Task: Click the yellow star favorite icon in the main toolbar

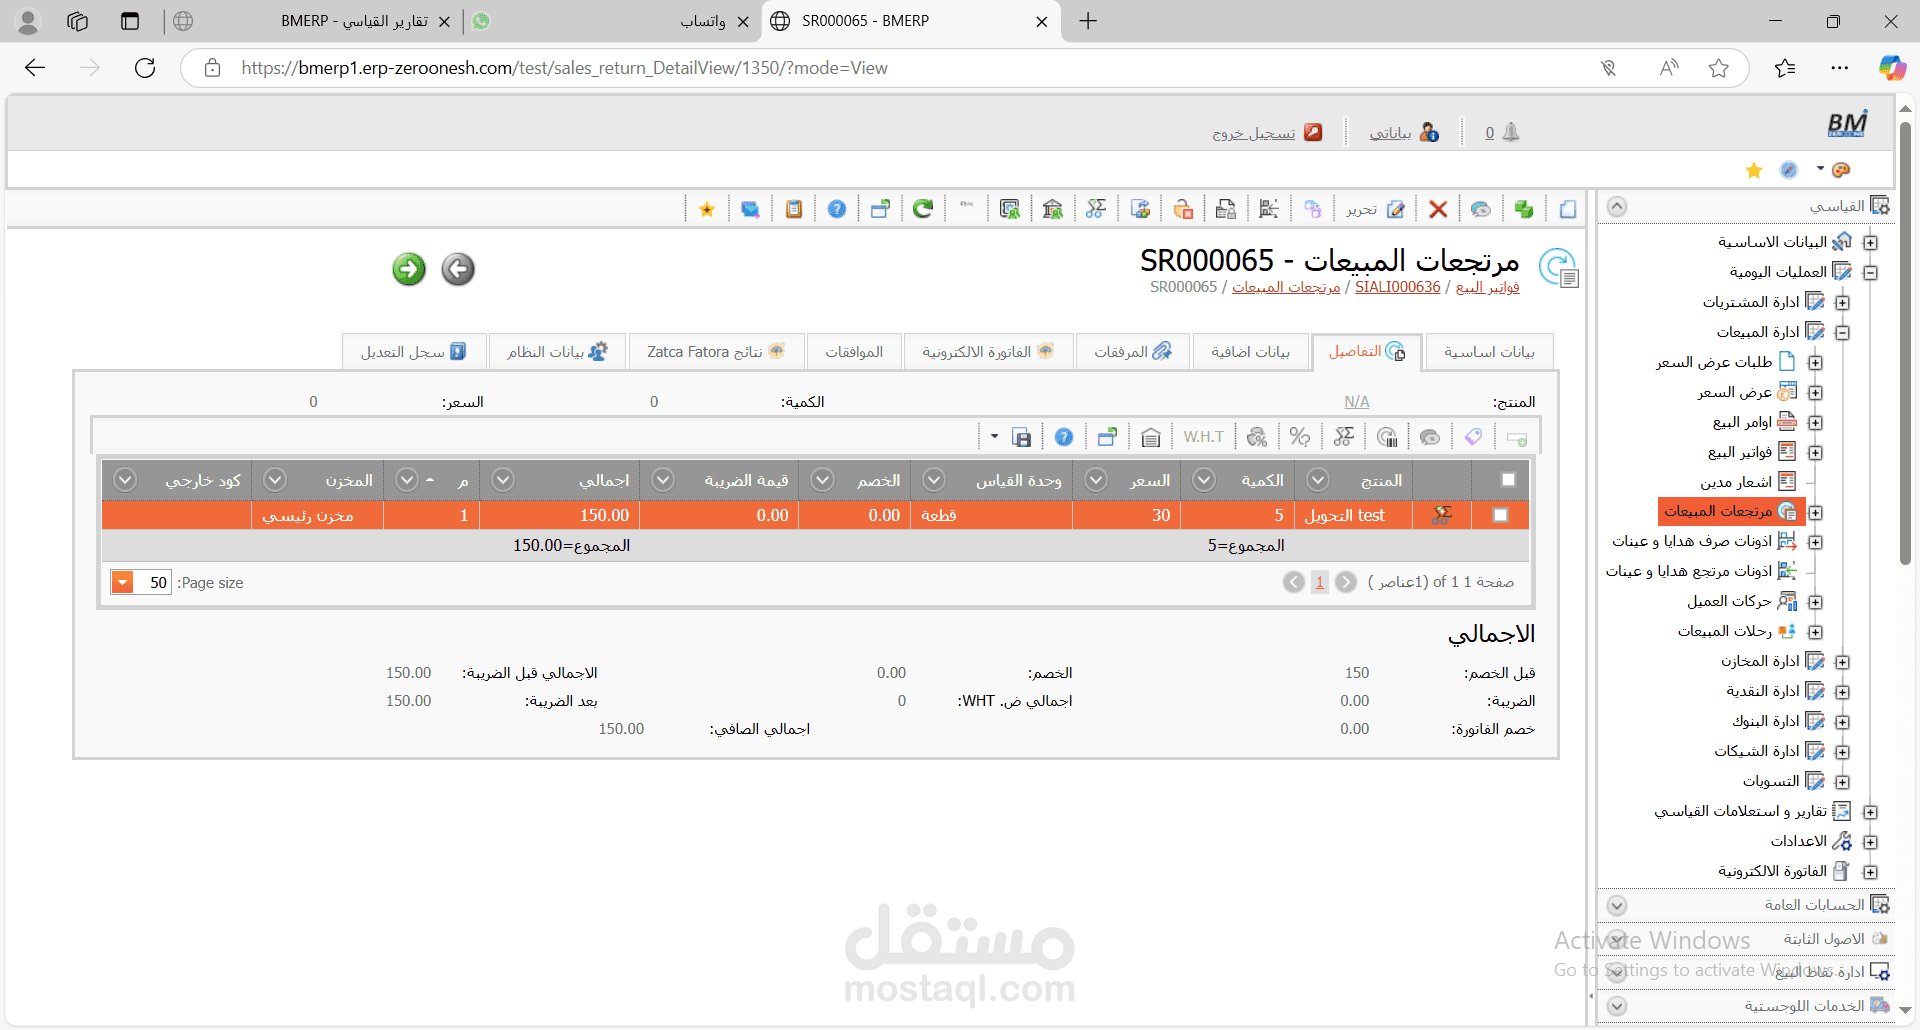Action: pyautogui.click(x=707, y=209)
